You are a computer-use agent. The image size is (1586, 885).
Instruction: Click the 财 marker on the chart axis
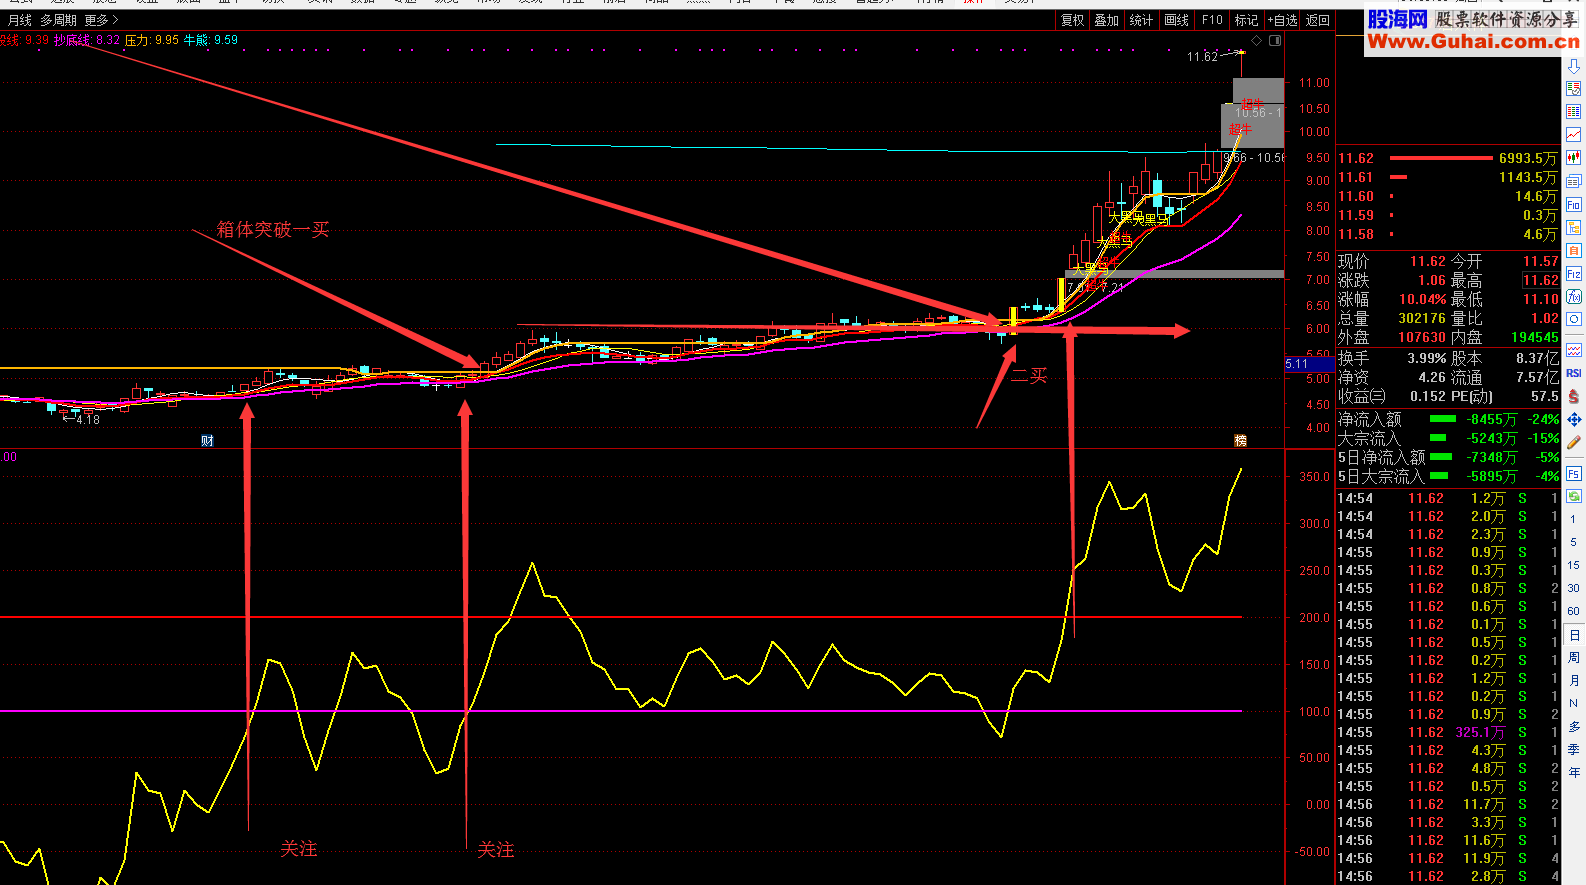pos(207,441)
